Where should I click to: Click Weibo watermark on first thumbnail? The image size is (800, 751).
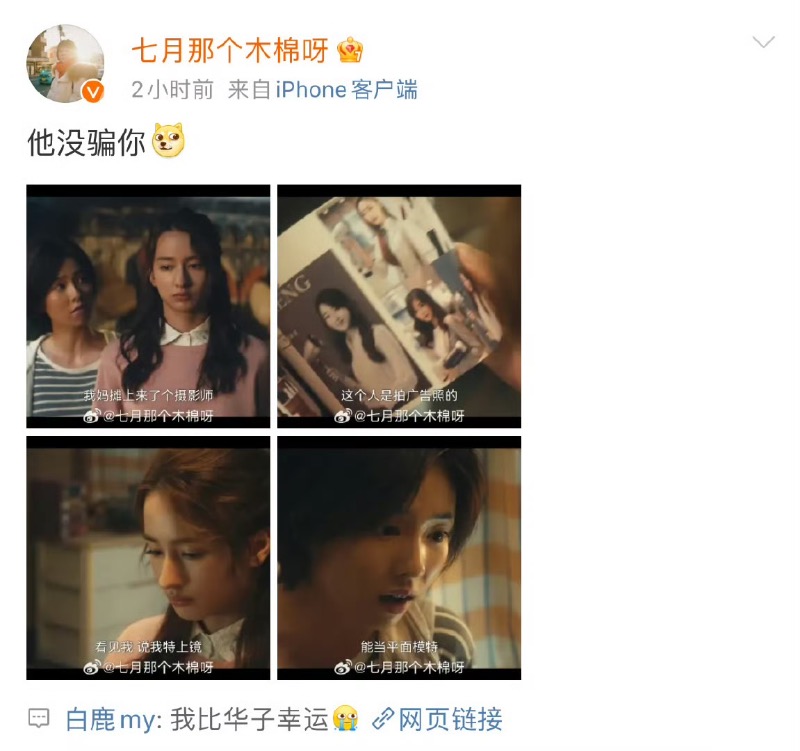[x=148, y=416]
